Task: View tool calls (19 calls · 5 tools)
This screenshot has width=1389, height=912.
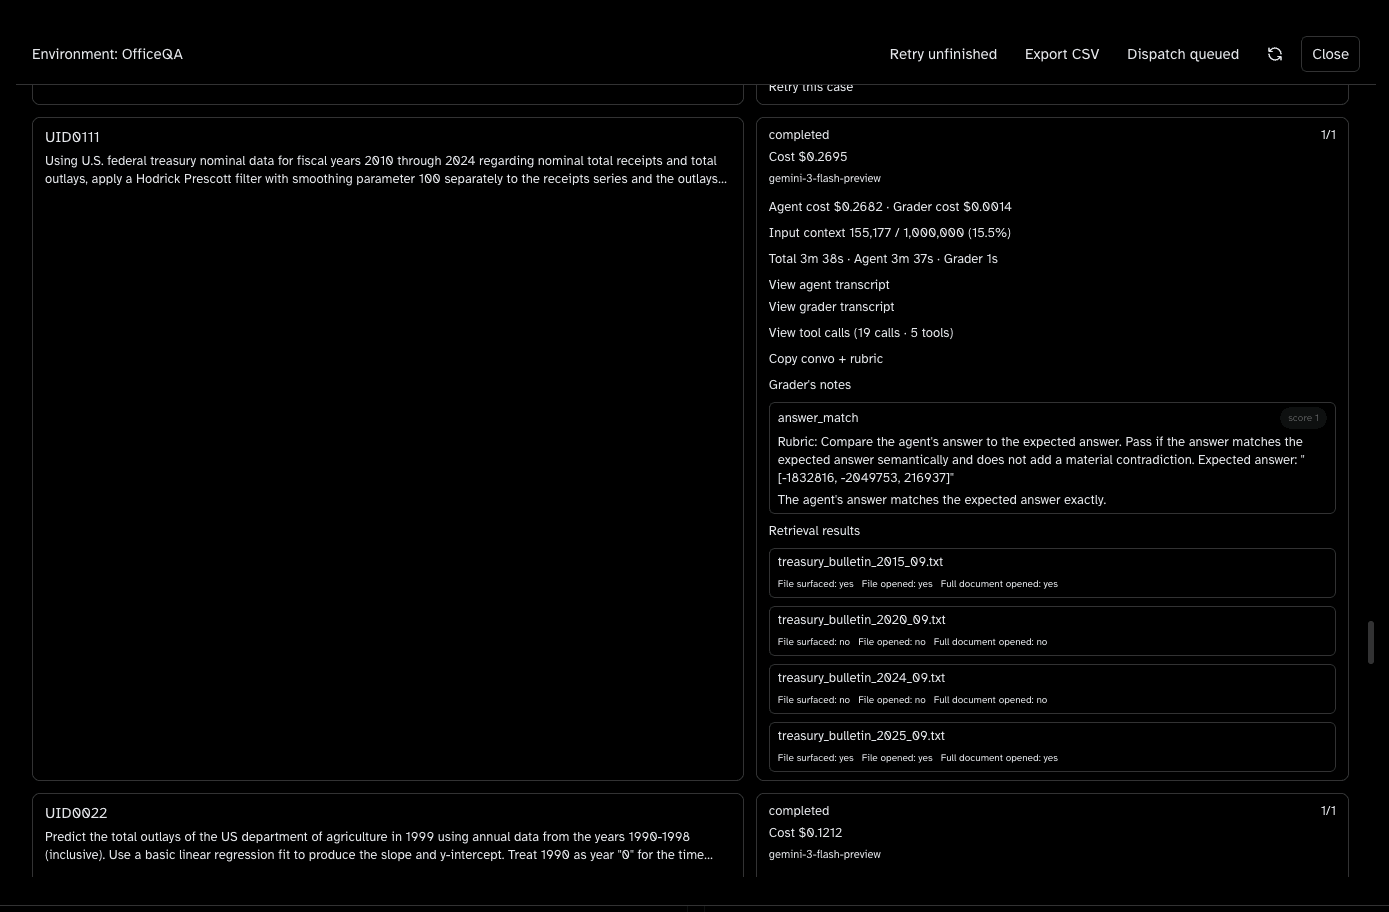Action: coord(860,332)
